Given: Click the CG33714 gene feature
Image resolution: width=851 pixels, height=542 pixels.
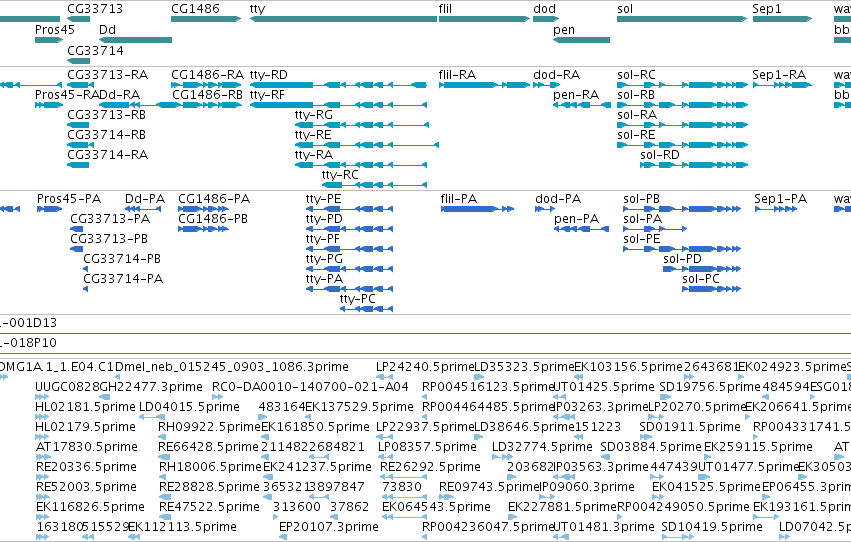Looking at the screenshot, I should (79, 61).
